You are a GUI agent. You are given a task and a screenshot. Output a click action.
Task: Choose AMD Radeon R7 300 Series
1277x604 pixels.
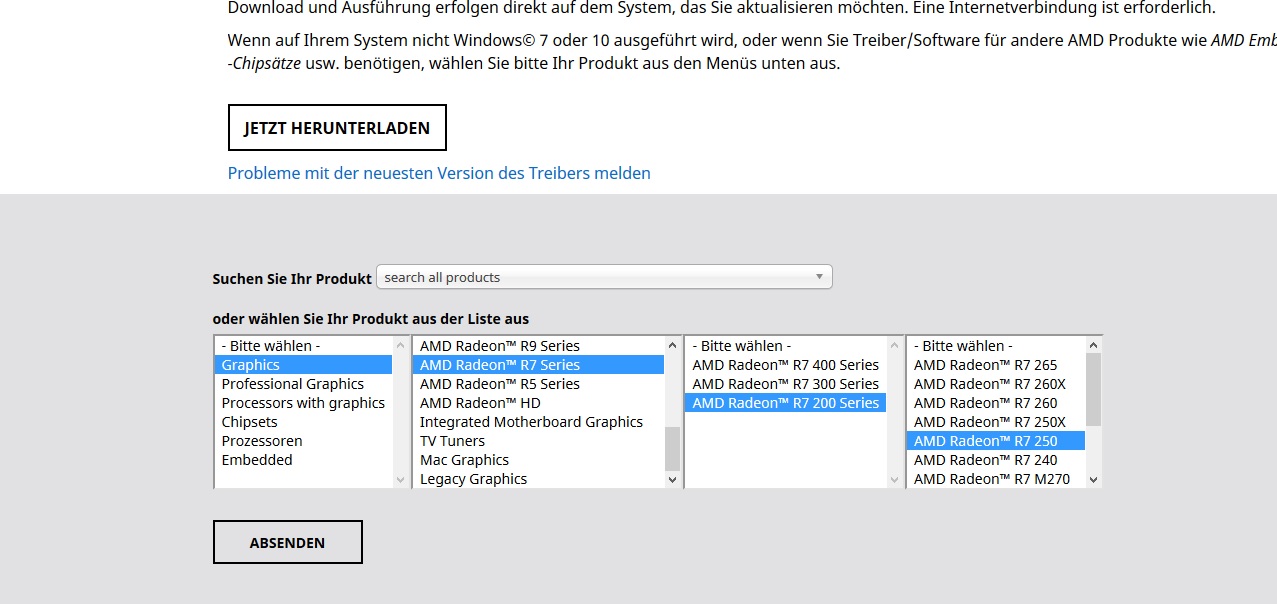point(786,384)
